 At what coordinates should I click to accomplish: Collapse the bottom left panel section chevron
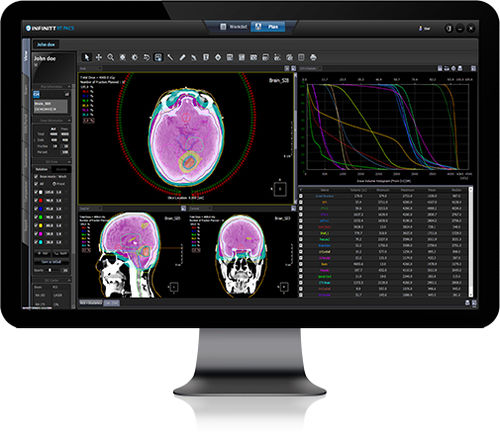[69, 280]
